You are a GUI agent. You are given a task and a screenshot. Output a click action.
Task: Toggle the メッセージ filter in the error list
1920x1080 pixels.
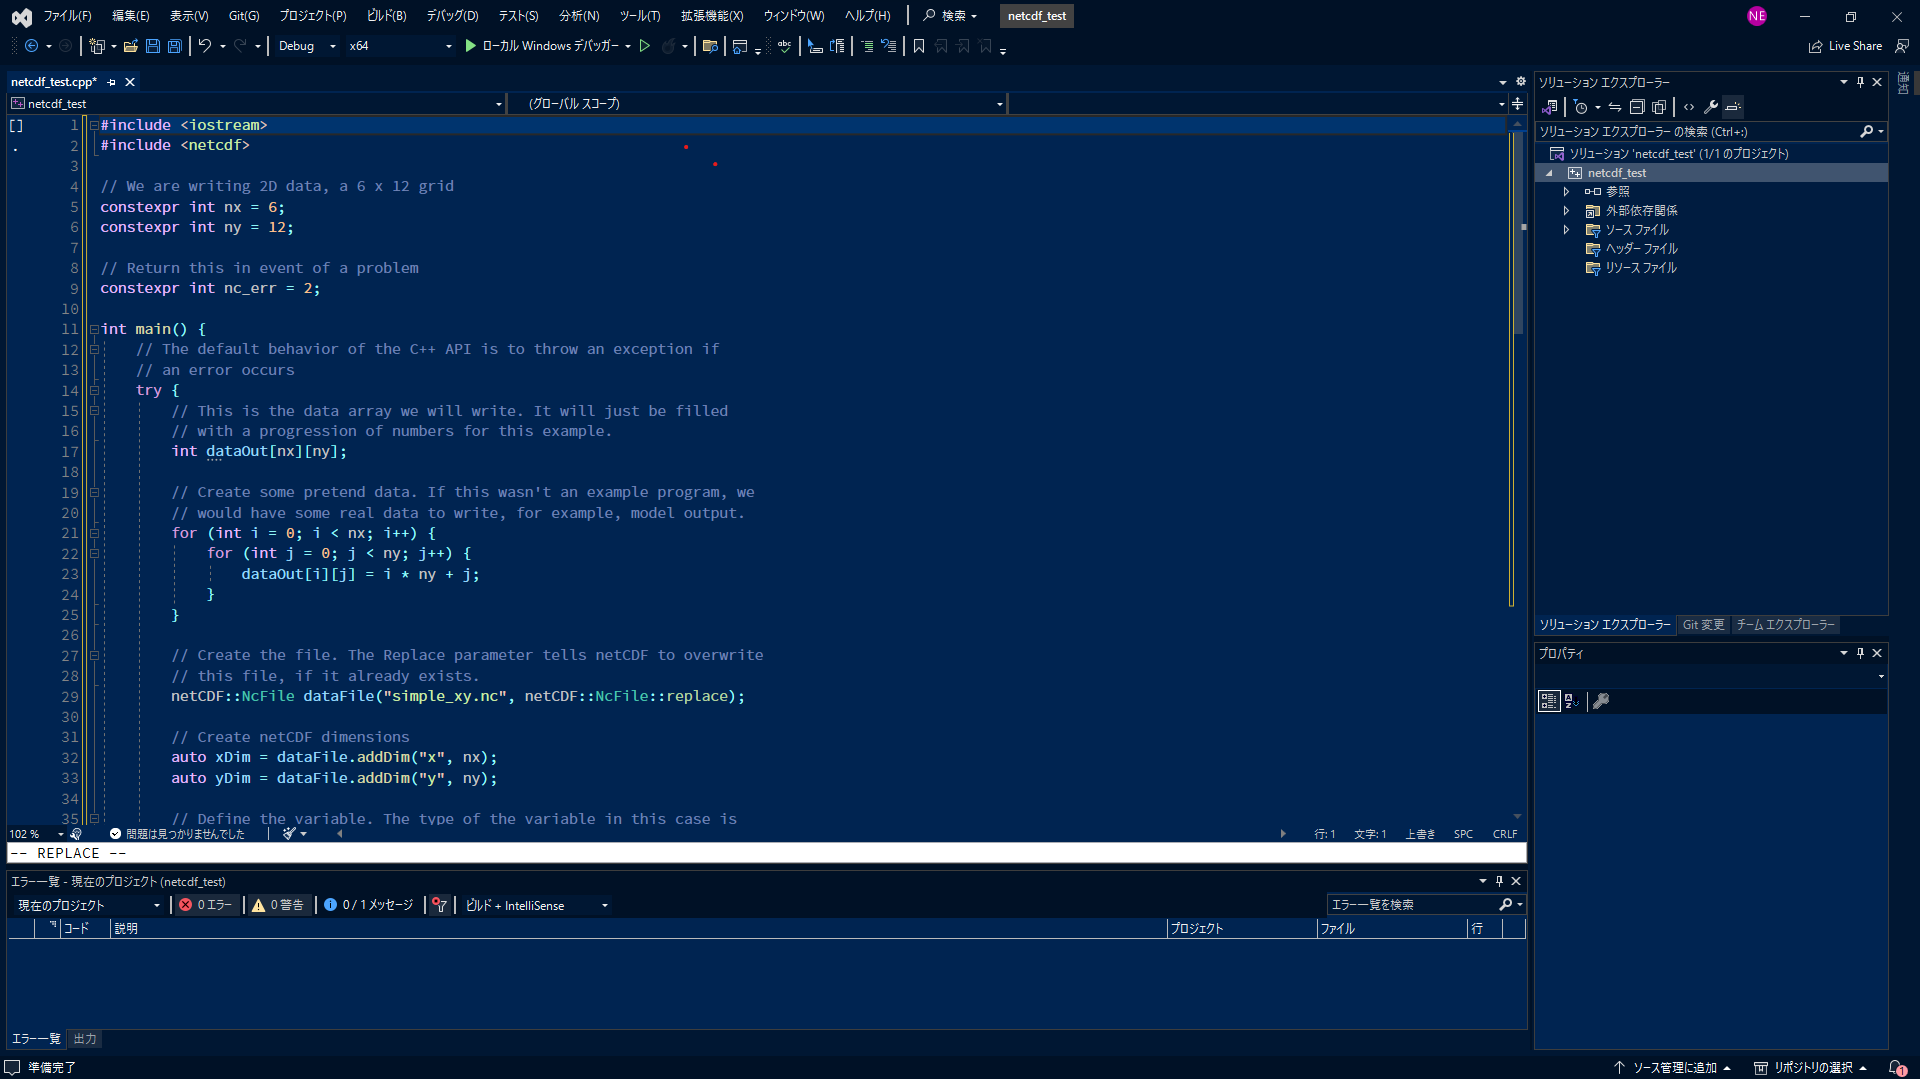[368, 905]
